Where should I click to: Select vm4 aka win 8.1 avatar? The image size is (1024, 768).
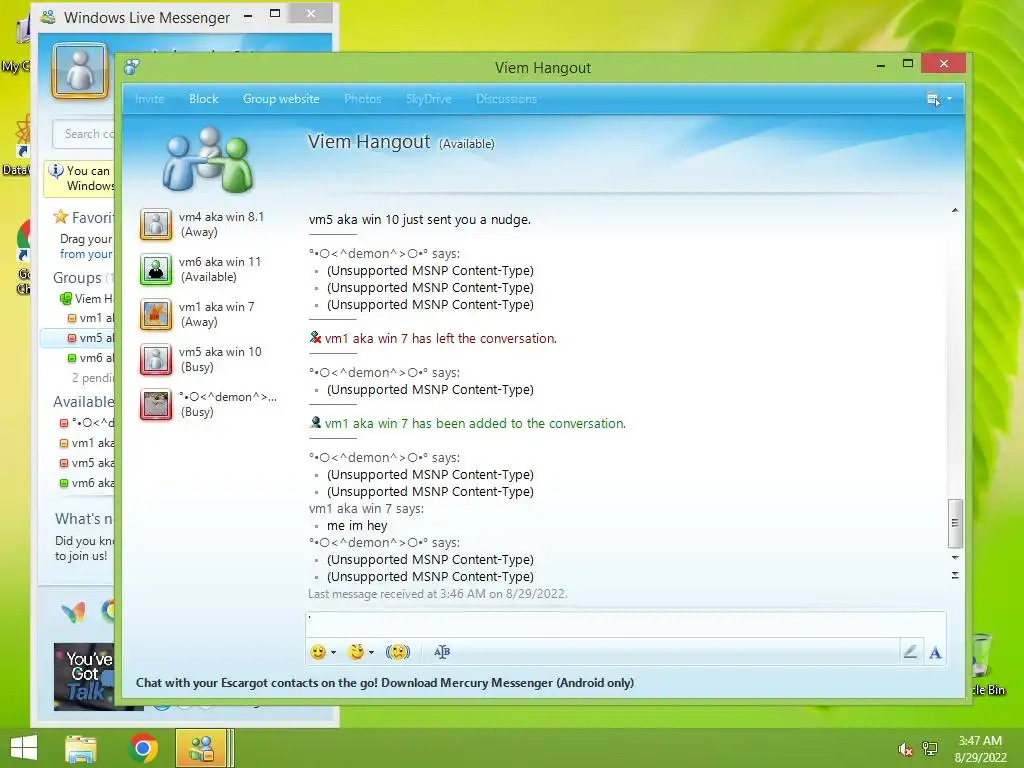pyautogui.click(x=156, y=224)
